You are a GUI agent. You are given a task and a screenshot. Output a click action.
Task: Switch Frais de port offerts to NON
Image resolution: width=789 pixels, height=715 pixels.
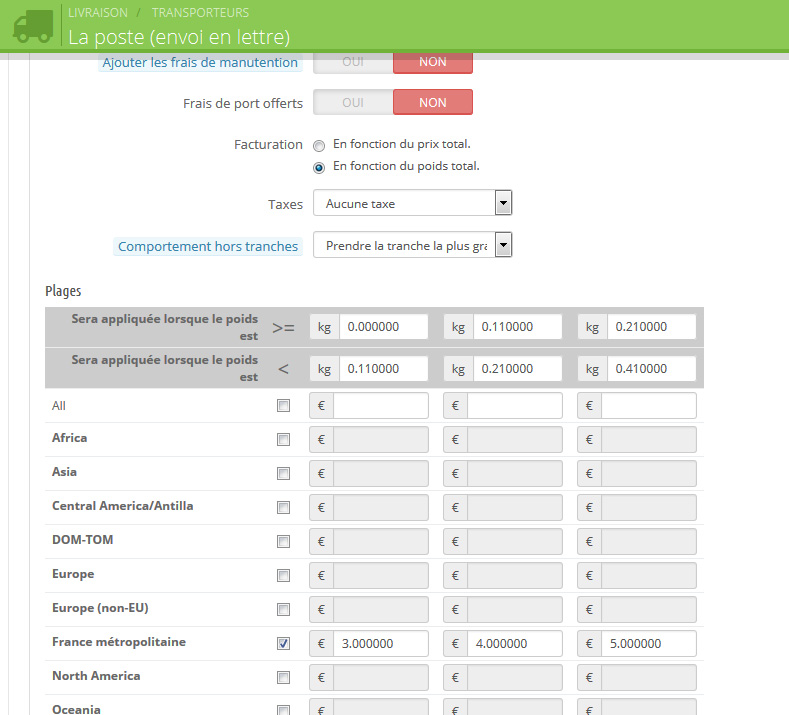[433, 103]
